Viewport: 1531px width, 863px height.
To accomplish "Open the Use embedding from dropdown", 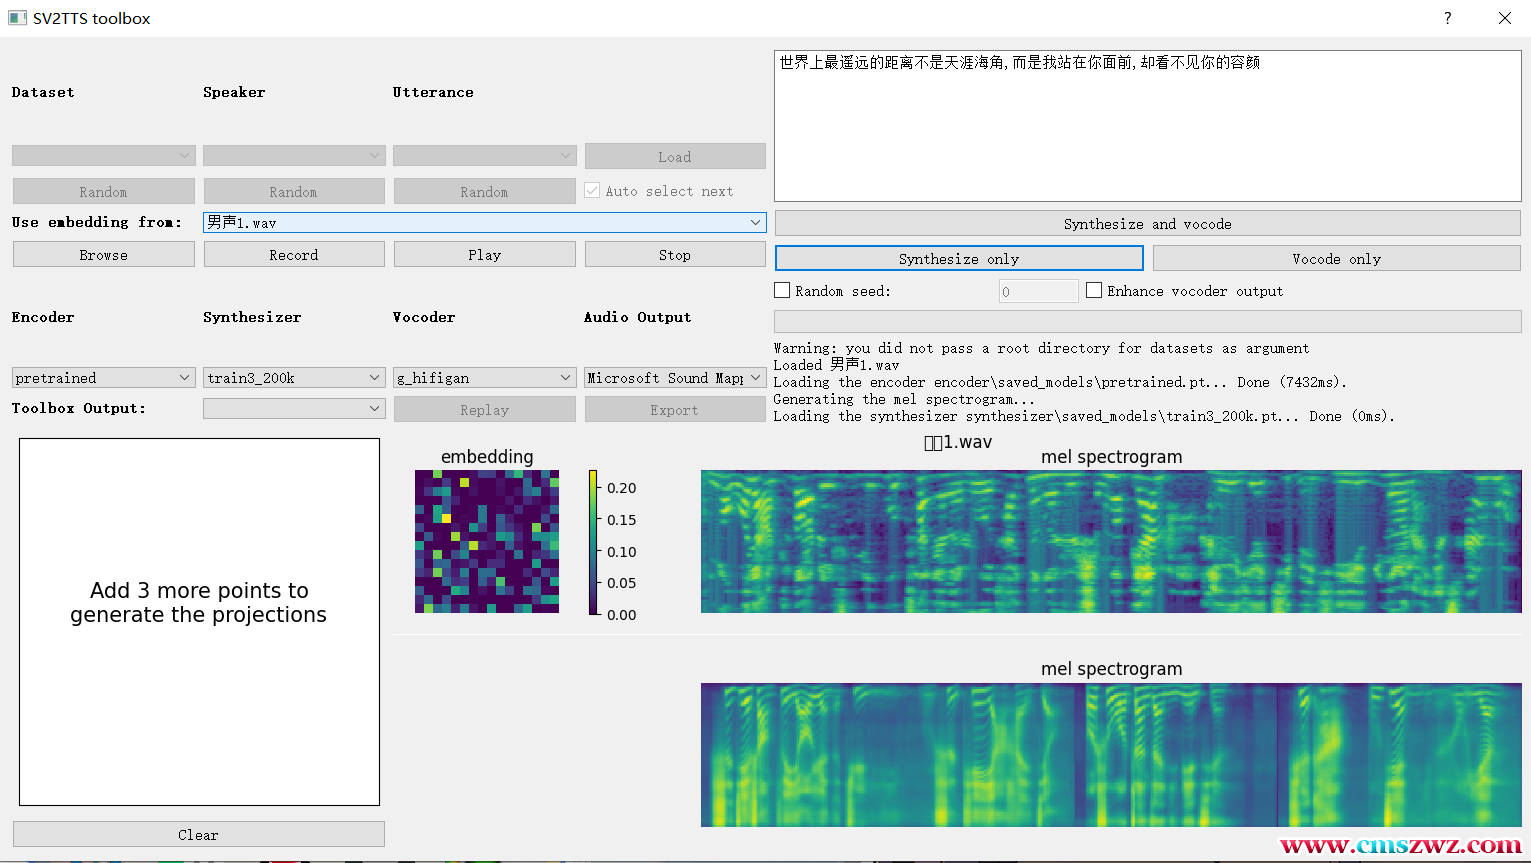I will [x=484, y=222].
